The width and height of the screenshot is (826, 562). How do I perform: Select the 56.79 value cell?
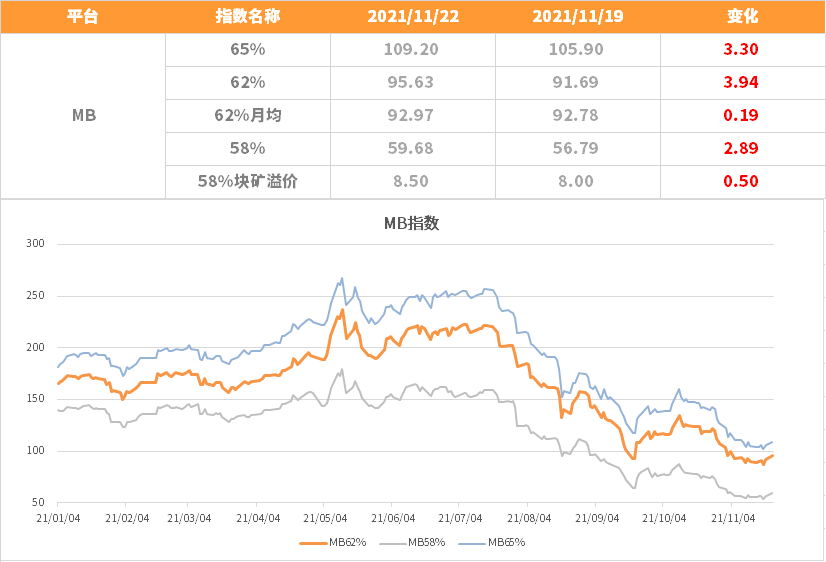point(577,148)
